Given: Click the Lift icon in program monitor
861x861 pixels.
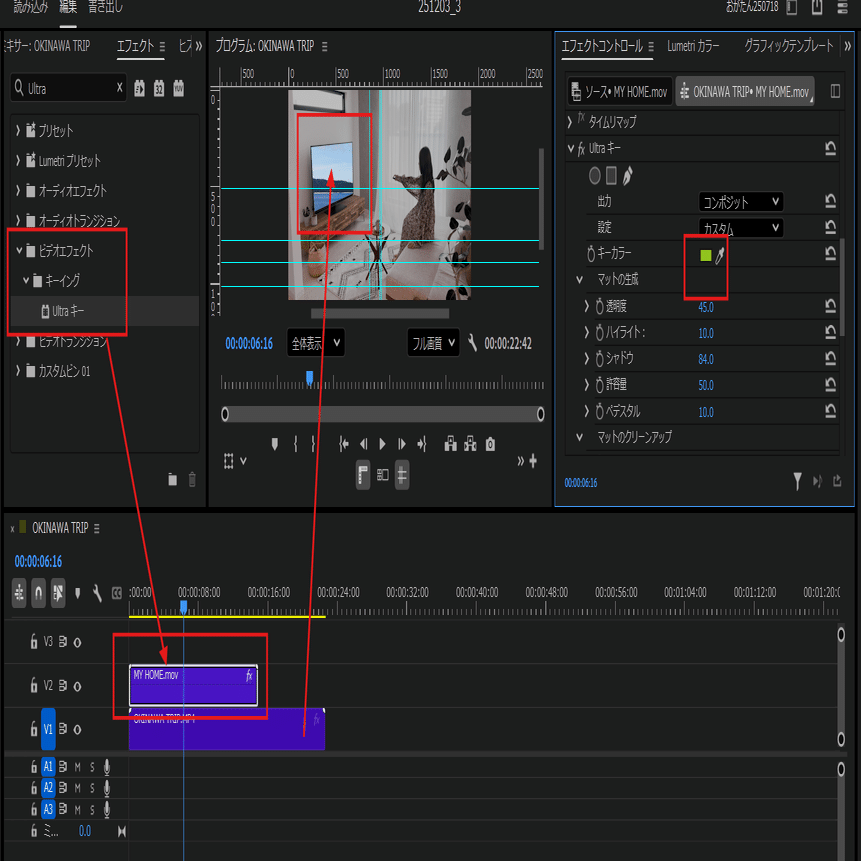Looking at the screenshot, I should click(x=451, y=444).
